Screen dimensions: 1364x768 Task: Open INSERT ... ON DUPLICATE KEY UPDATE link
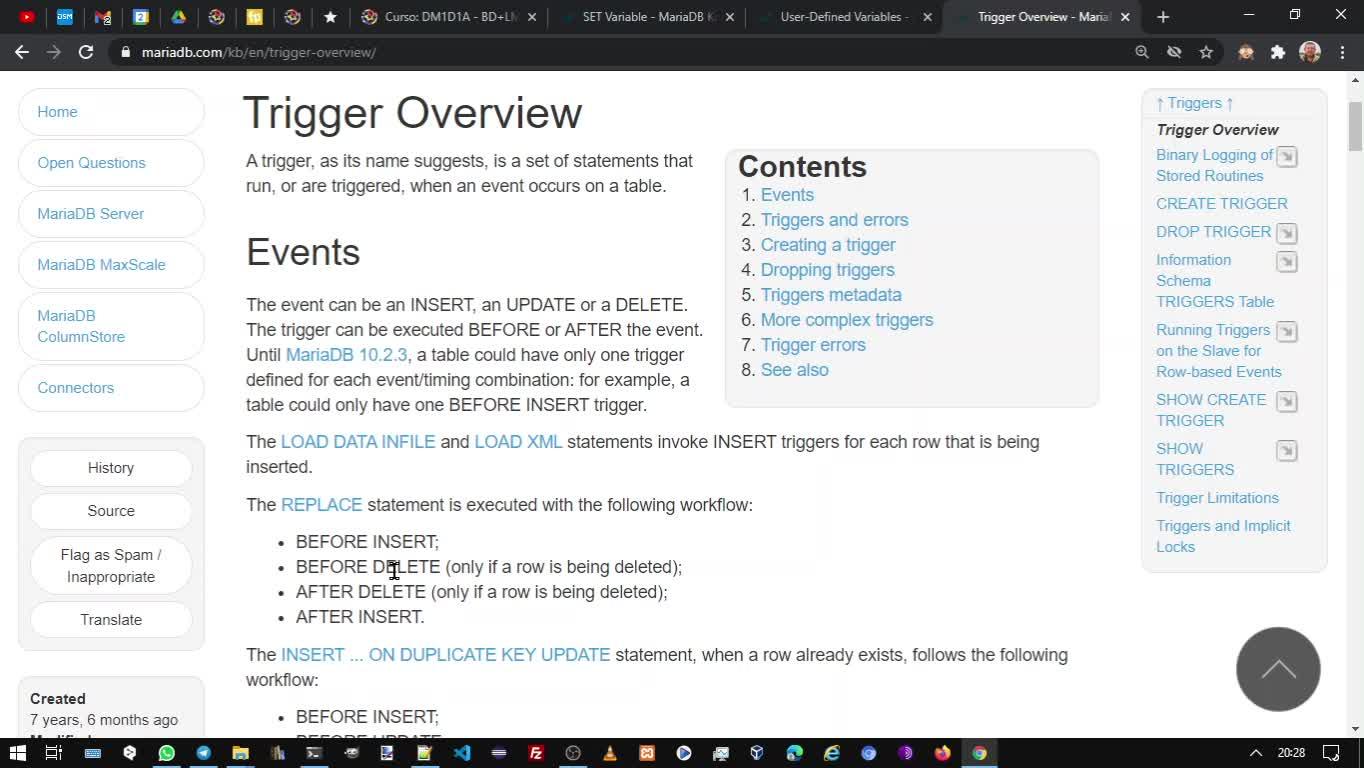click(x=445, y=655)
